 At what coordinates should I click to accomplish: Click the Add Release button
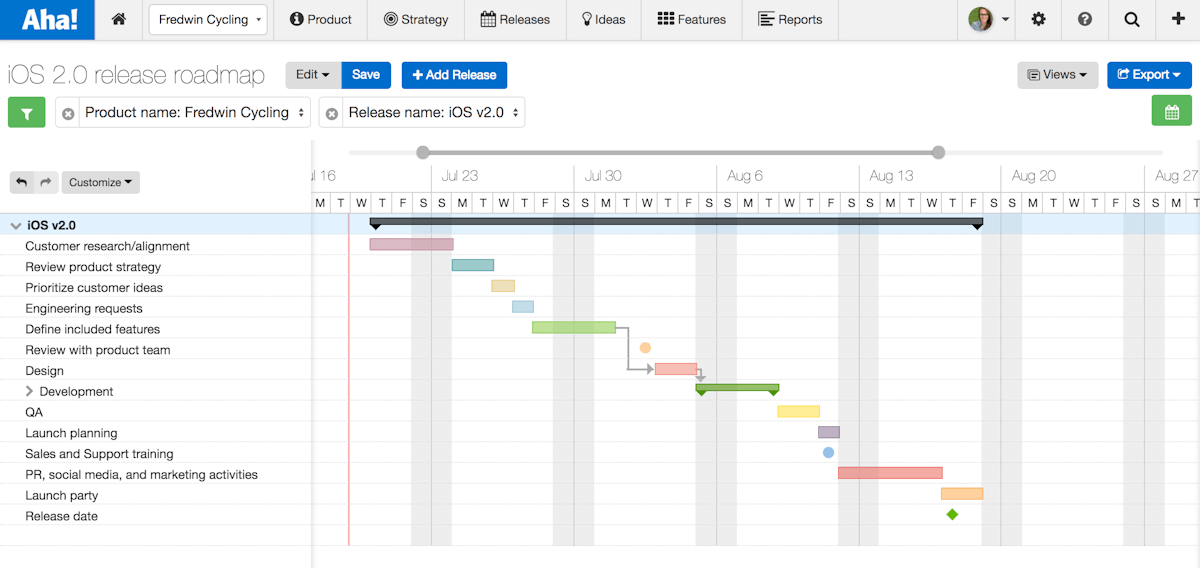[x=454, y=75]
